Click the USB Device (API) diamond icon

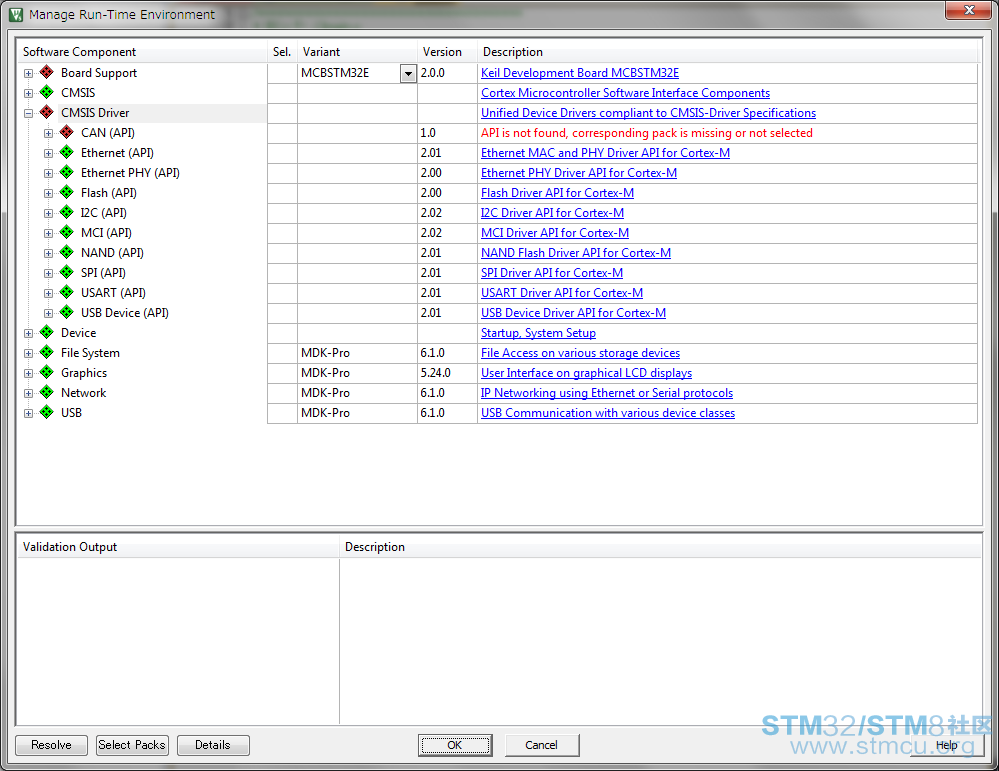[67, 312]
